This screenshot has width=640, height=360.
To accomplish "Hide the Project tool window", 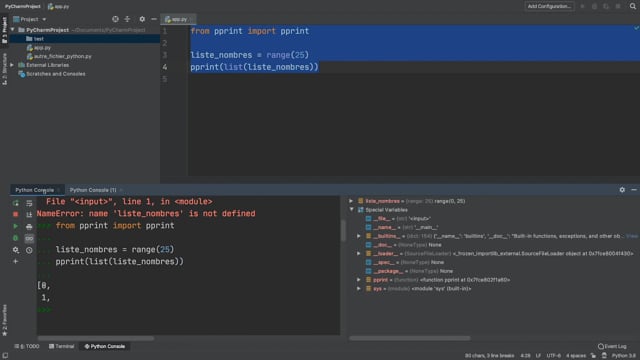I will (153, 19).
